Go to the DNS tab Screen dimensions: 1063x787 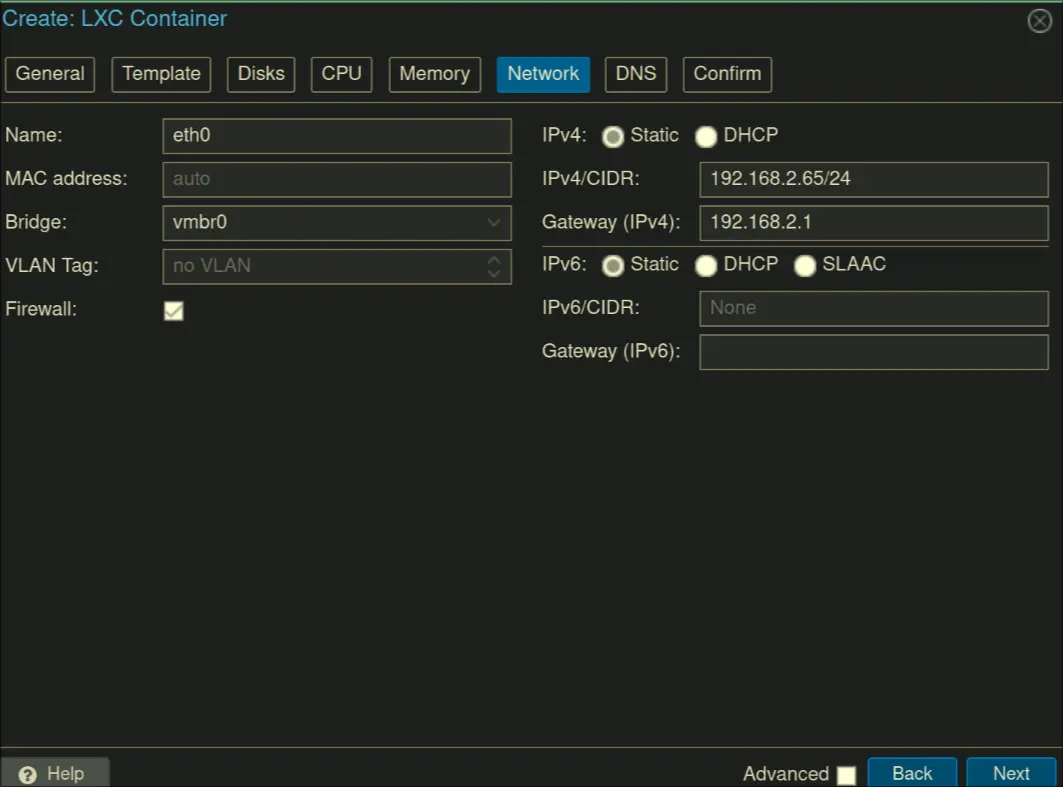635,74
